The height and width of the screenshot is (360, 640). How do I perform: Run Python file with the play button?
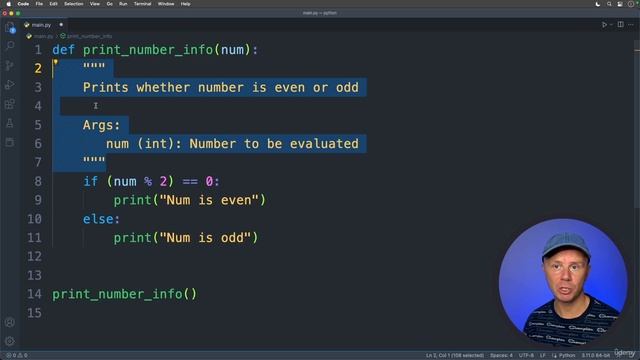point(604,25)
